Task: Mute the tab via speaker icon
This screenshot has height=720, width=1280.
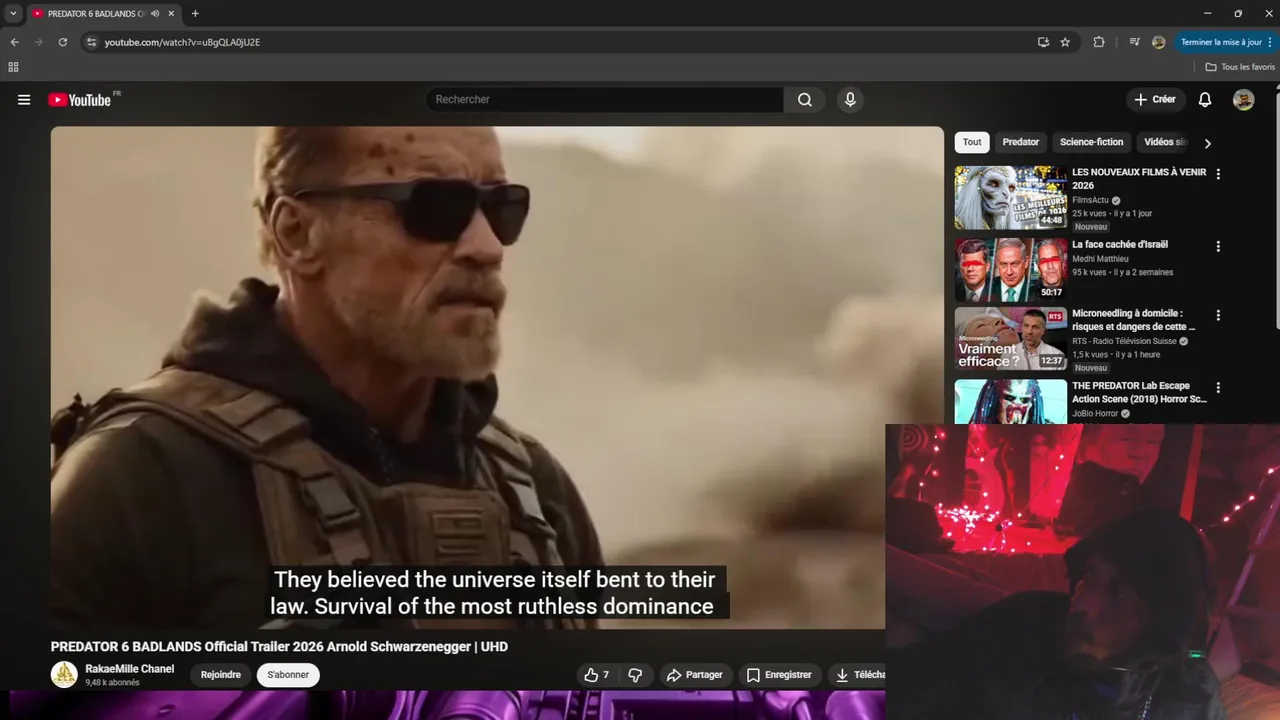Action: pyautogui.click(x=155, y=14)
